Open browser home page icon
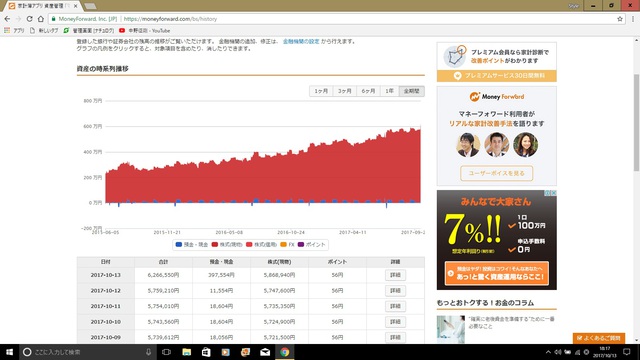The height and width of the screenshot is (360, 640). [40, 19]
